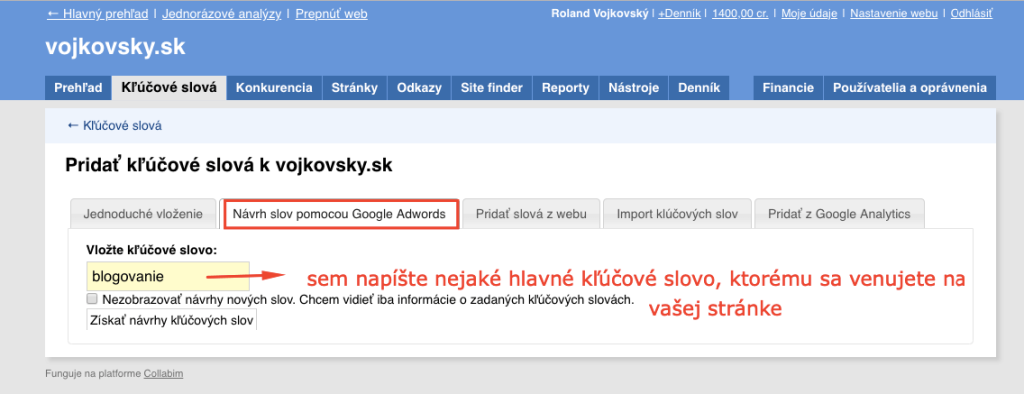Open the Collabim footer link

tap(163, 374)
